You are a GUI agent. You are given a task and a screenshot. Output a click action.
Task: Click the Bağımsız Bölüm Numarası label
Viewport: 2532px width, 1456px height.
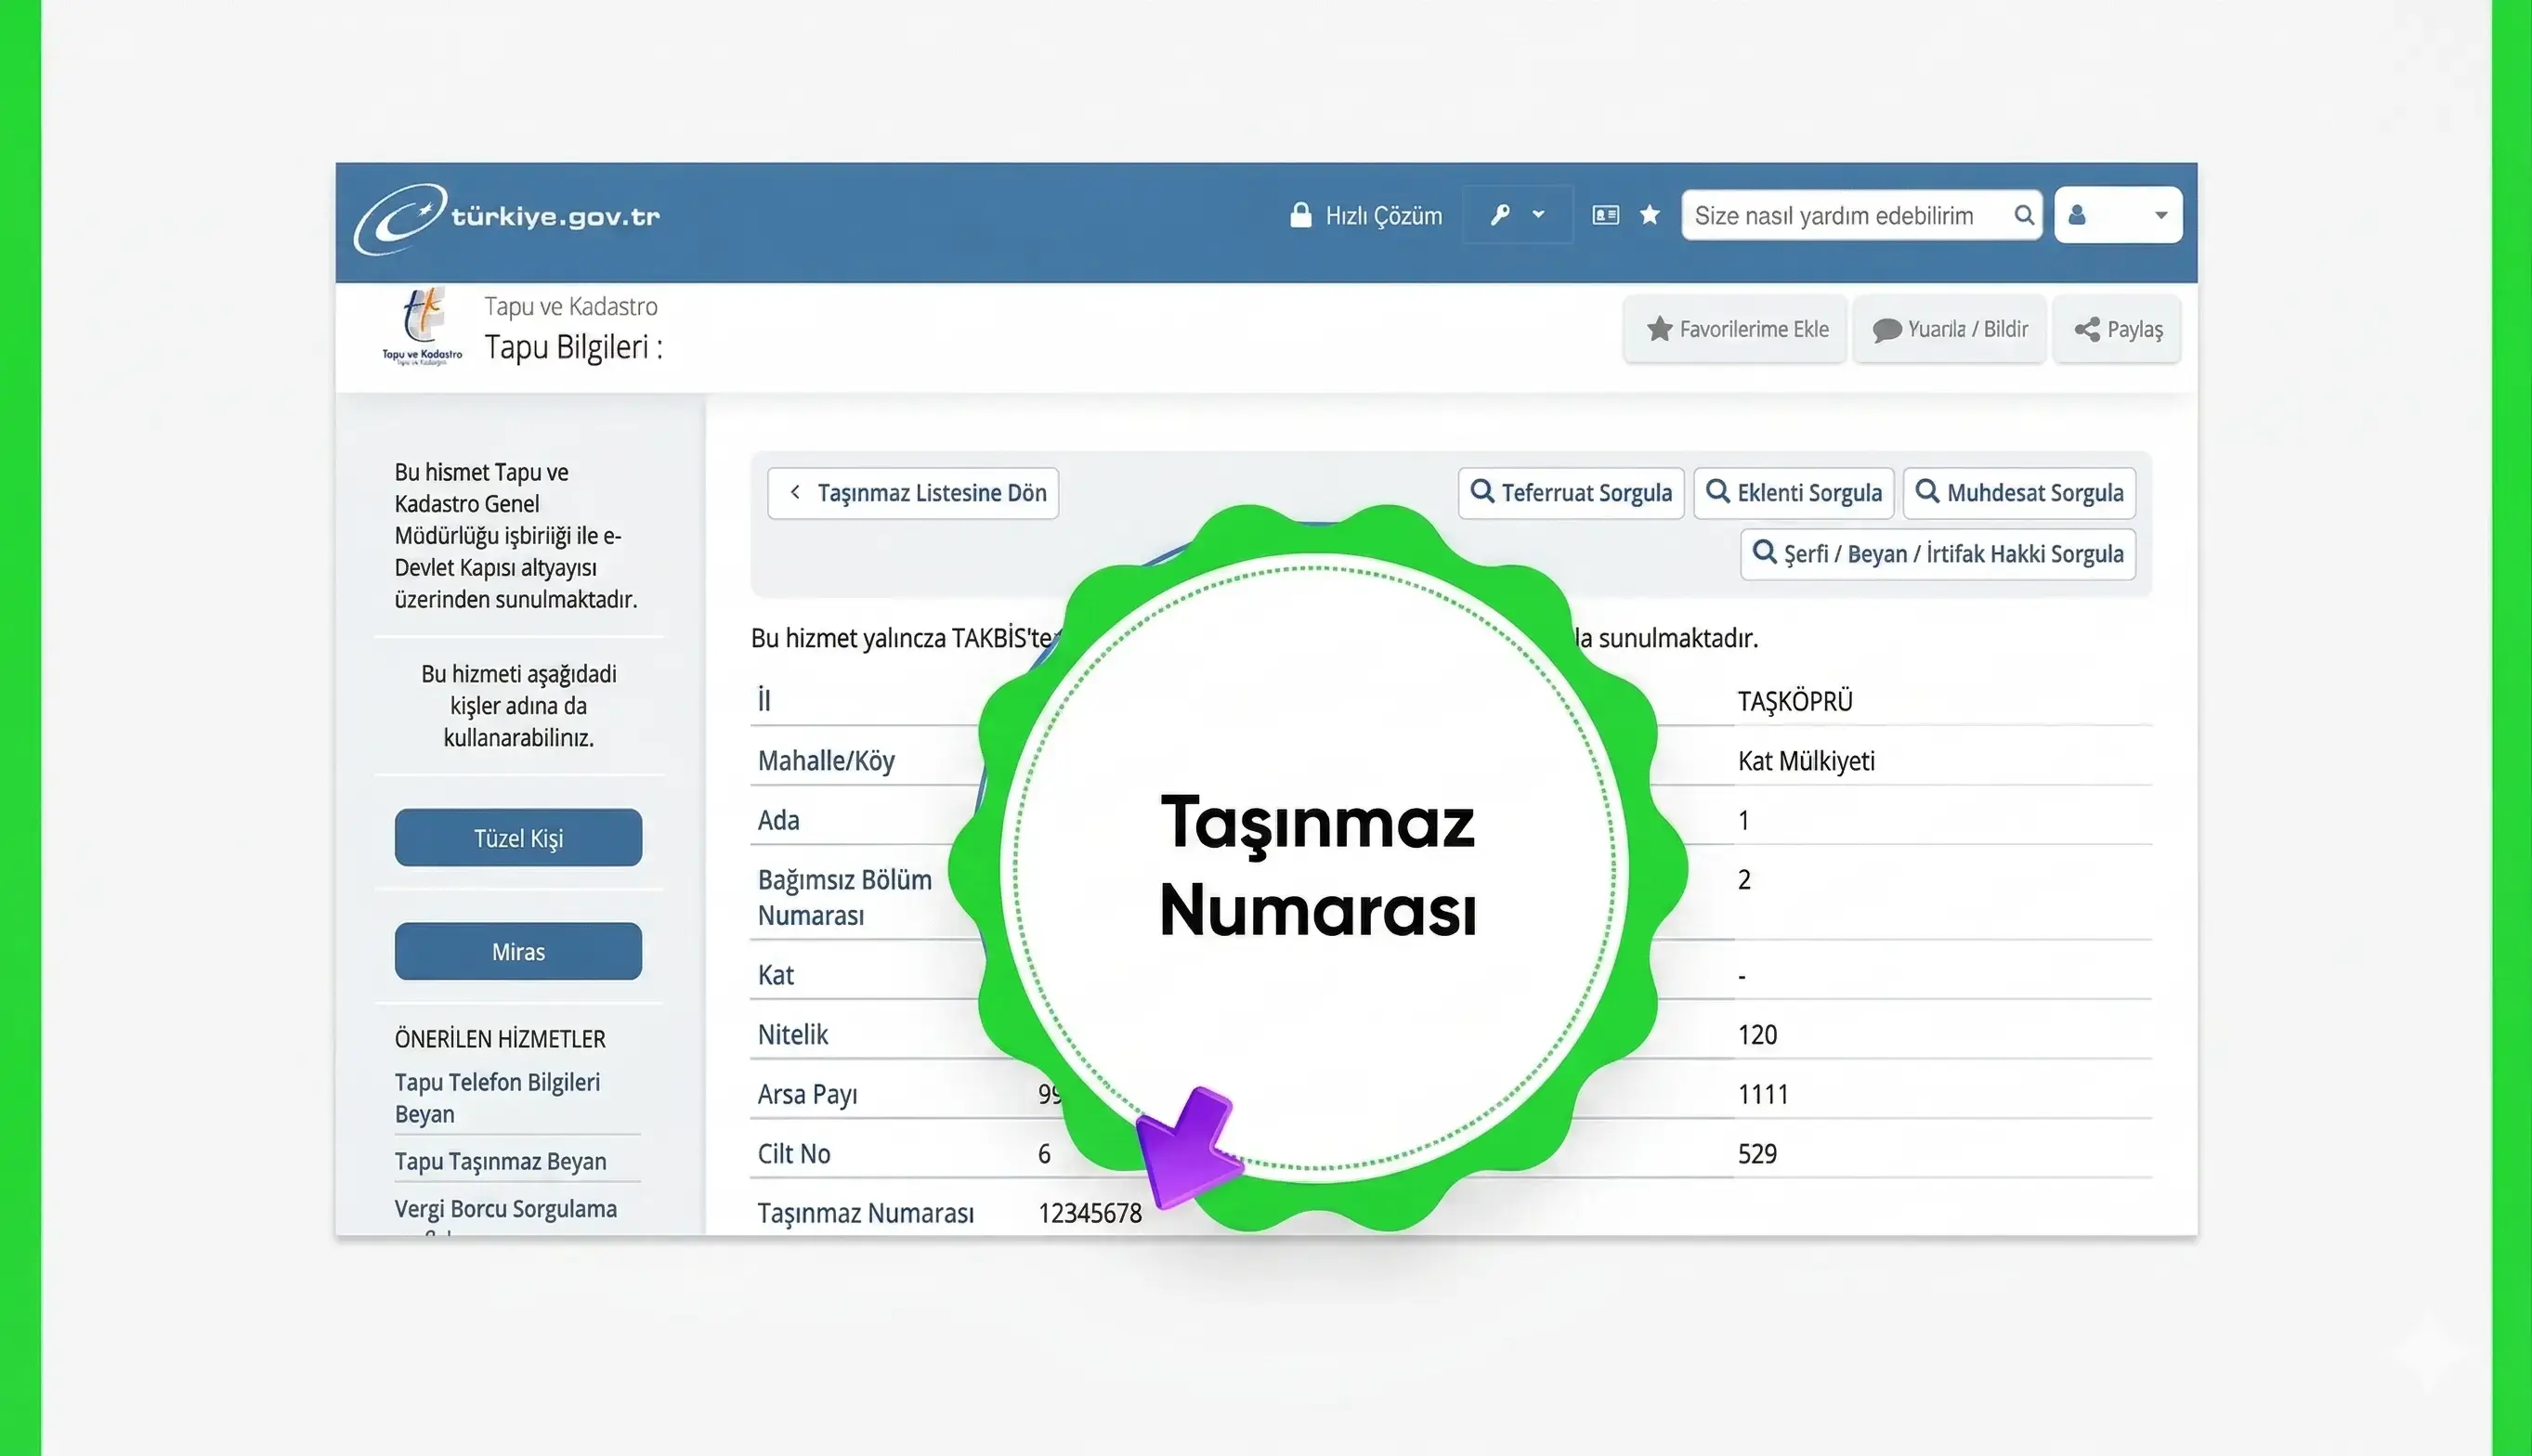point(844,897)
